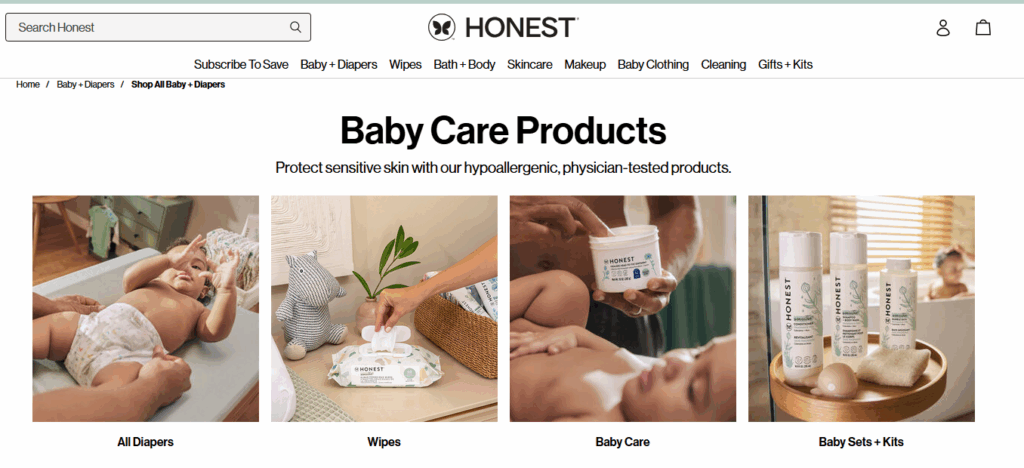
Task: Focus the Search Honest field
Action: click(x=158, y=27)
